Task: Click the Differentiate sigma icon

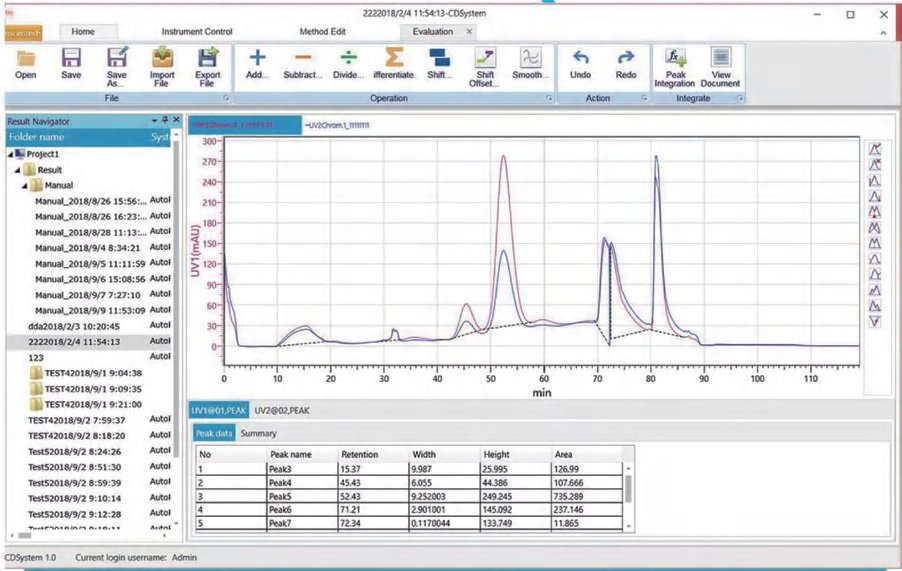Action: point(394,58)
